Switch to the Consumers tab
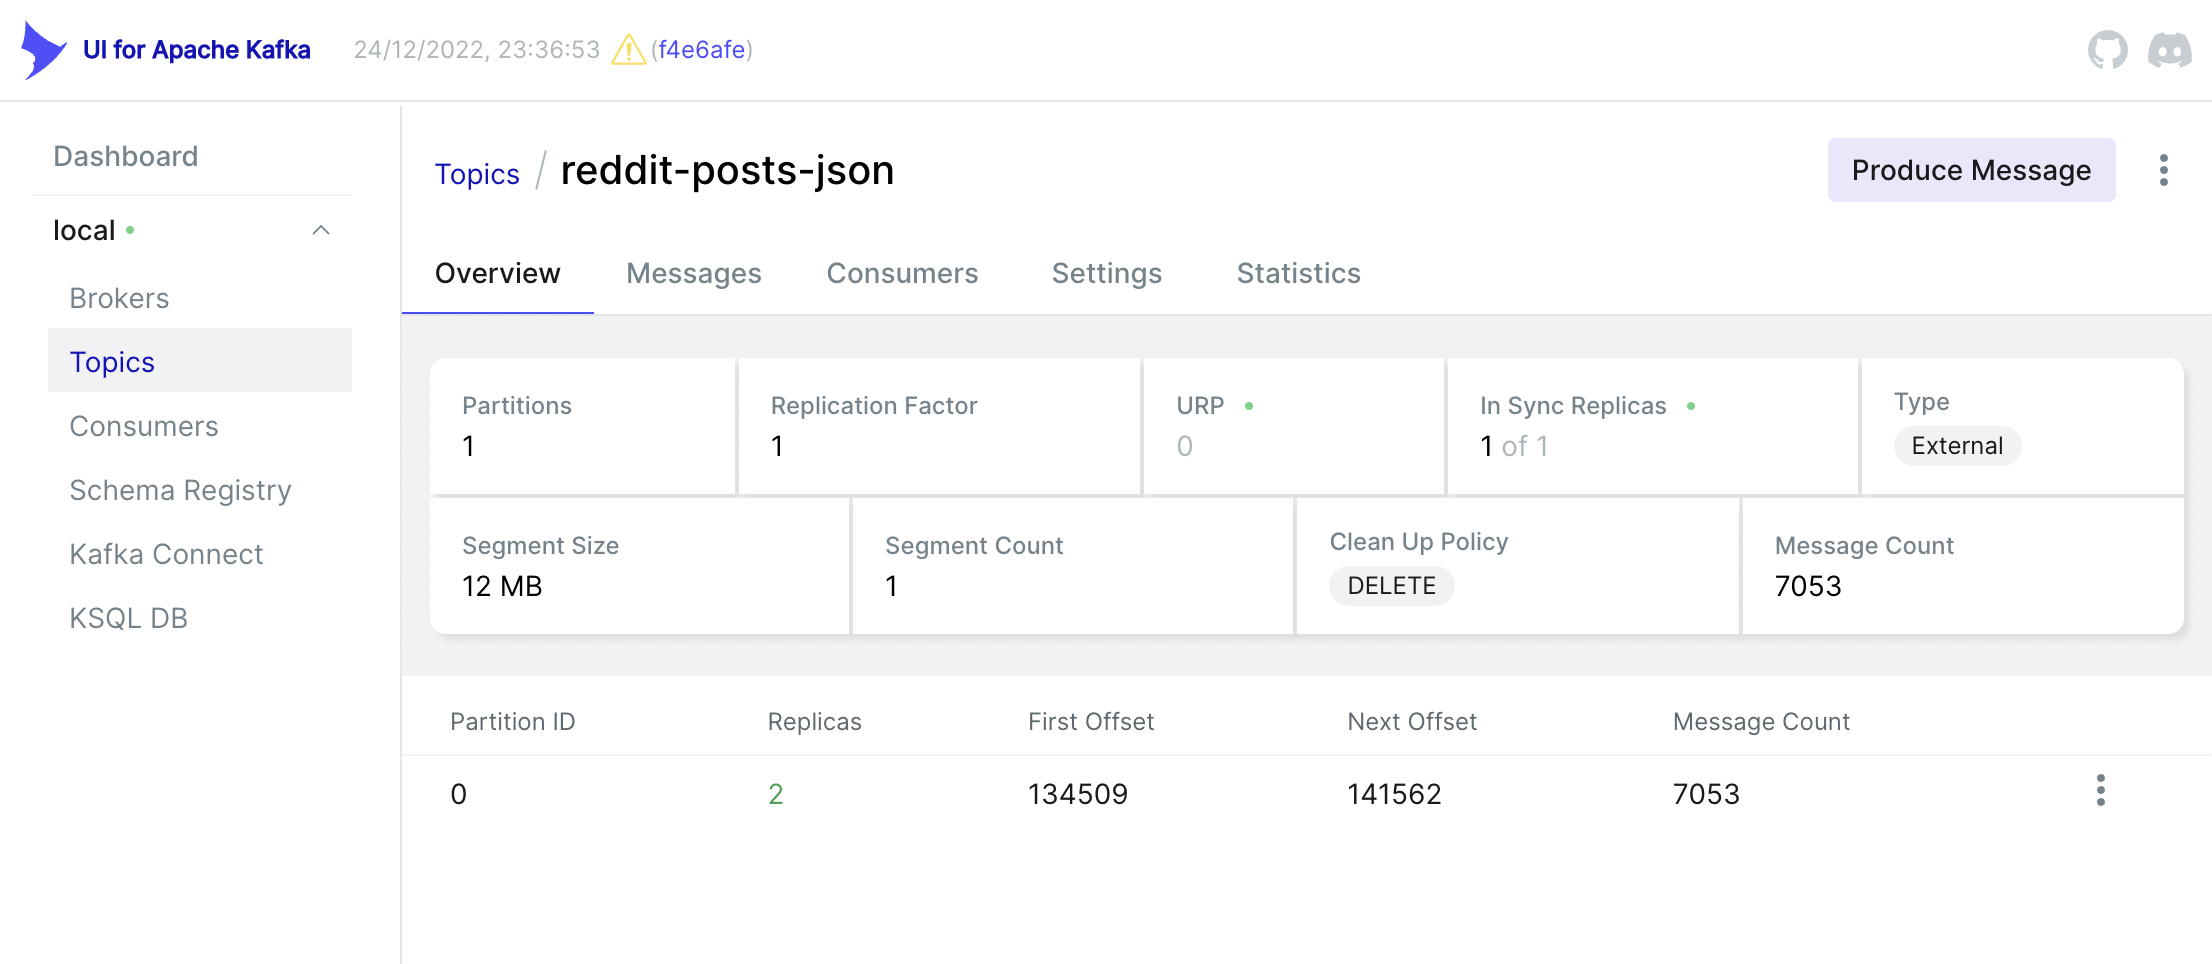This screenshot has width=2212, height=964. tap(902, 273)
